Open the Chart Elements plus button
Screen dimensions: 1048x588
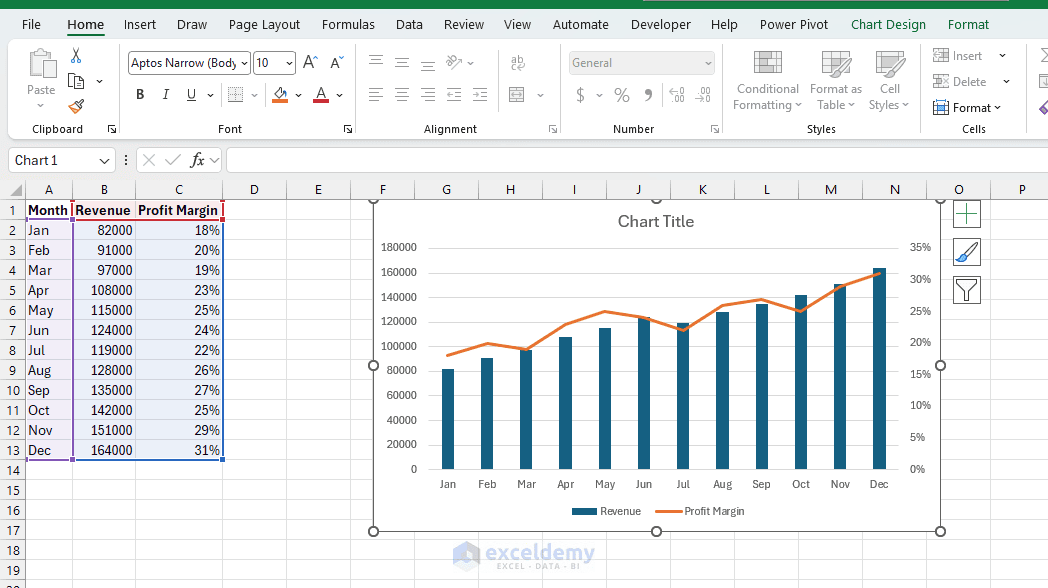point(966,214)
